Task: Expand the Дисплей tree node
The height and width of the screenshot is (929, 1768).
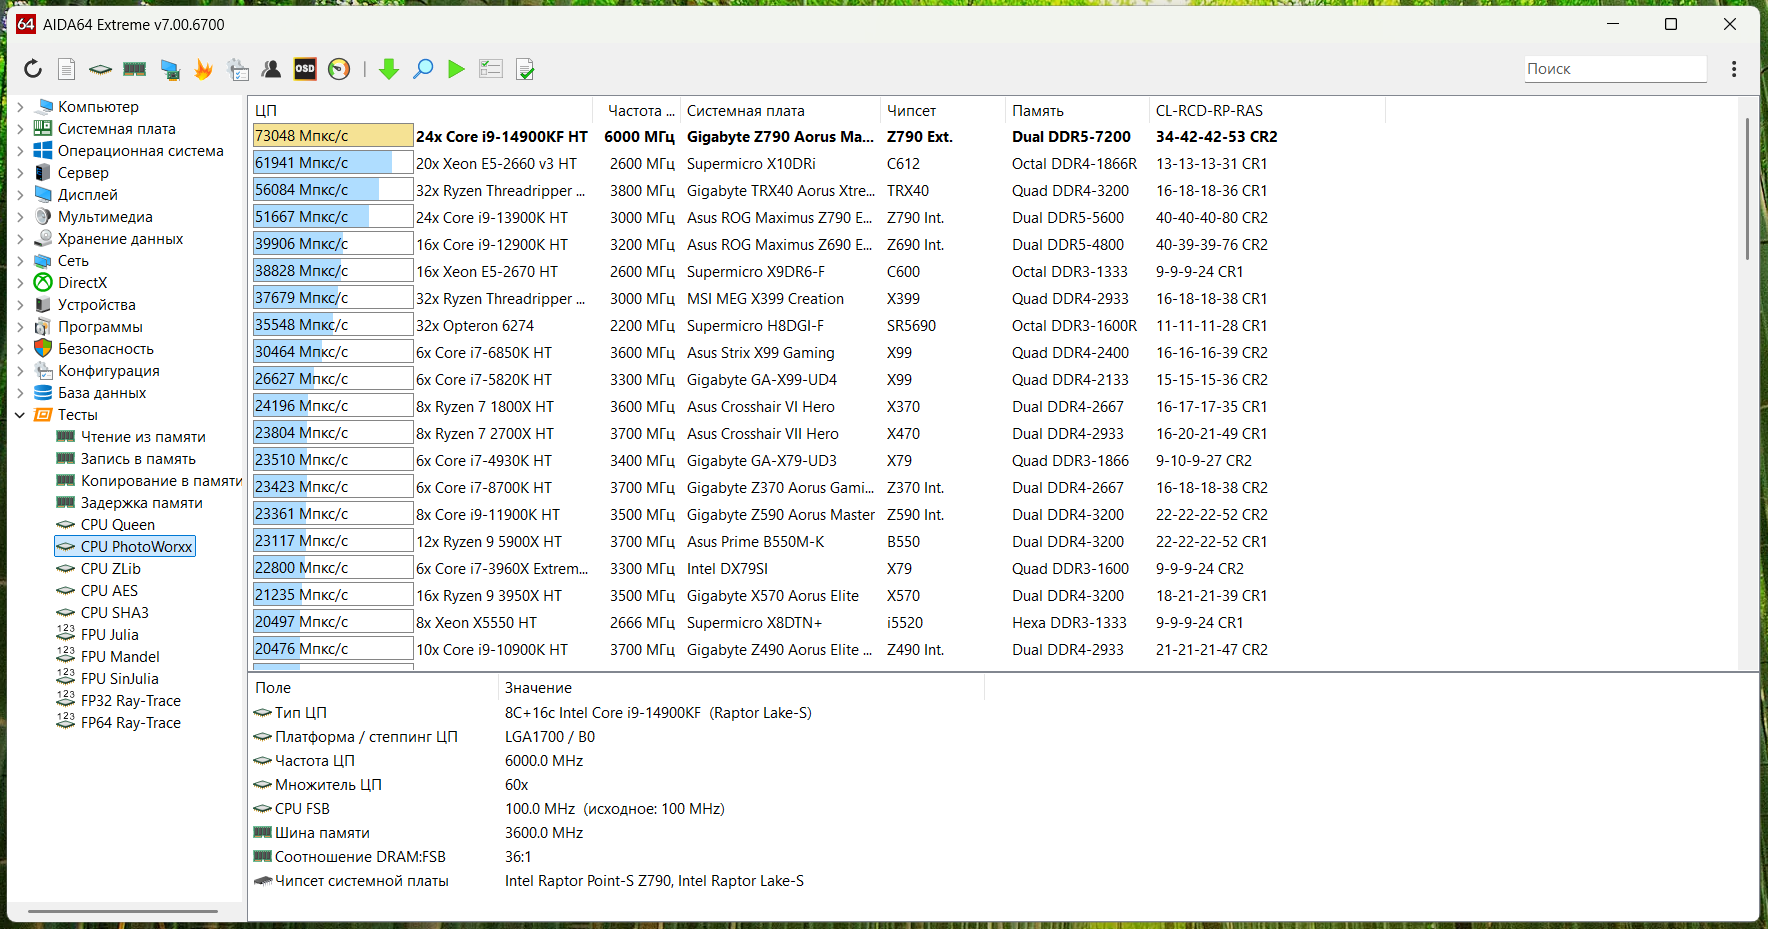Action: click(20, 195)
